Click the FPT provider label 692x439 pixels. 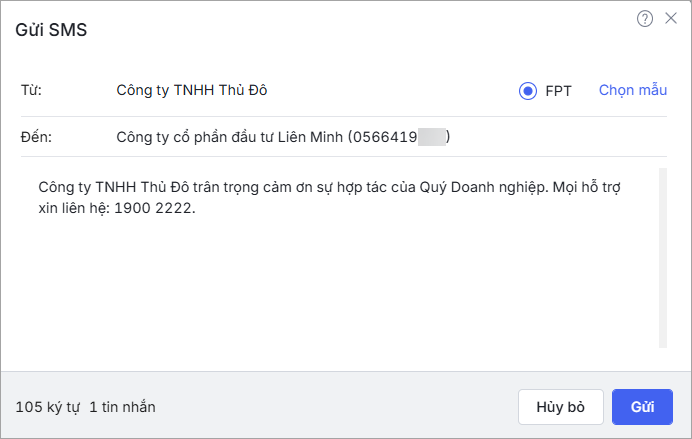(558, 91)
